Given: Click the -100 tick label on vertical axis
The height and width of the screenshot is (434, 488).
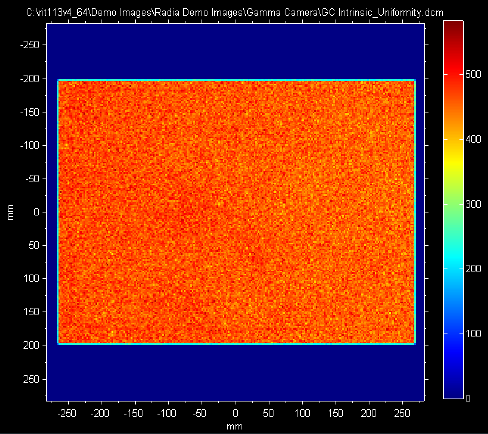Looking at the screenshot, I should click(x=30, y=145).
